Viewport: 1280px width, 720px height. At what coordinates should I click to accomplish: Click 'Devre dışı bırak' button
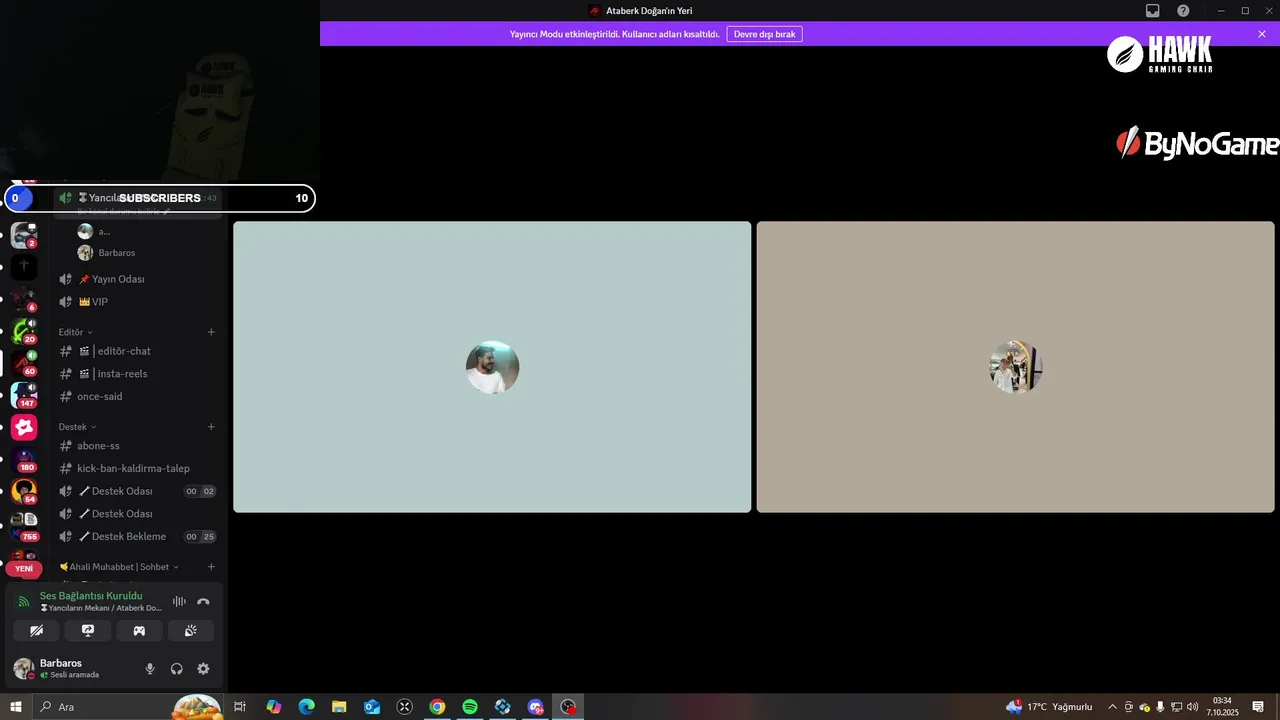764,34
